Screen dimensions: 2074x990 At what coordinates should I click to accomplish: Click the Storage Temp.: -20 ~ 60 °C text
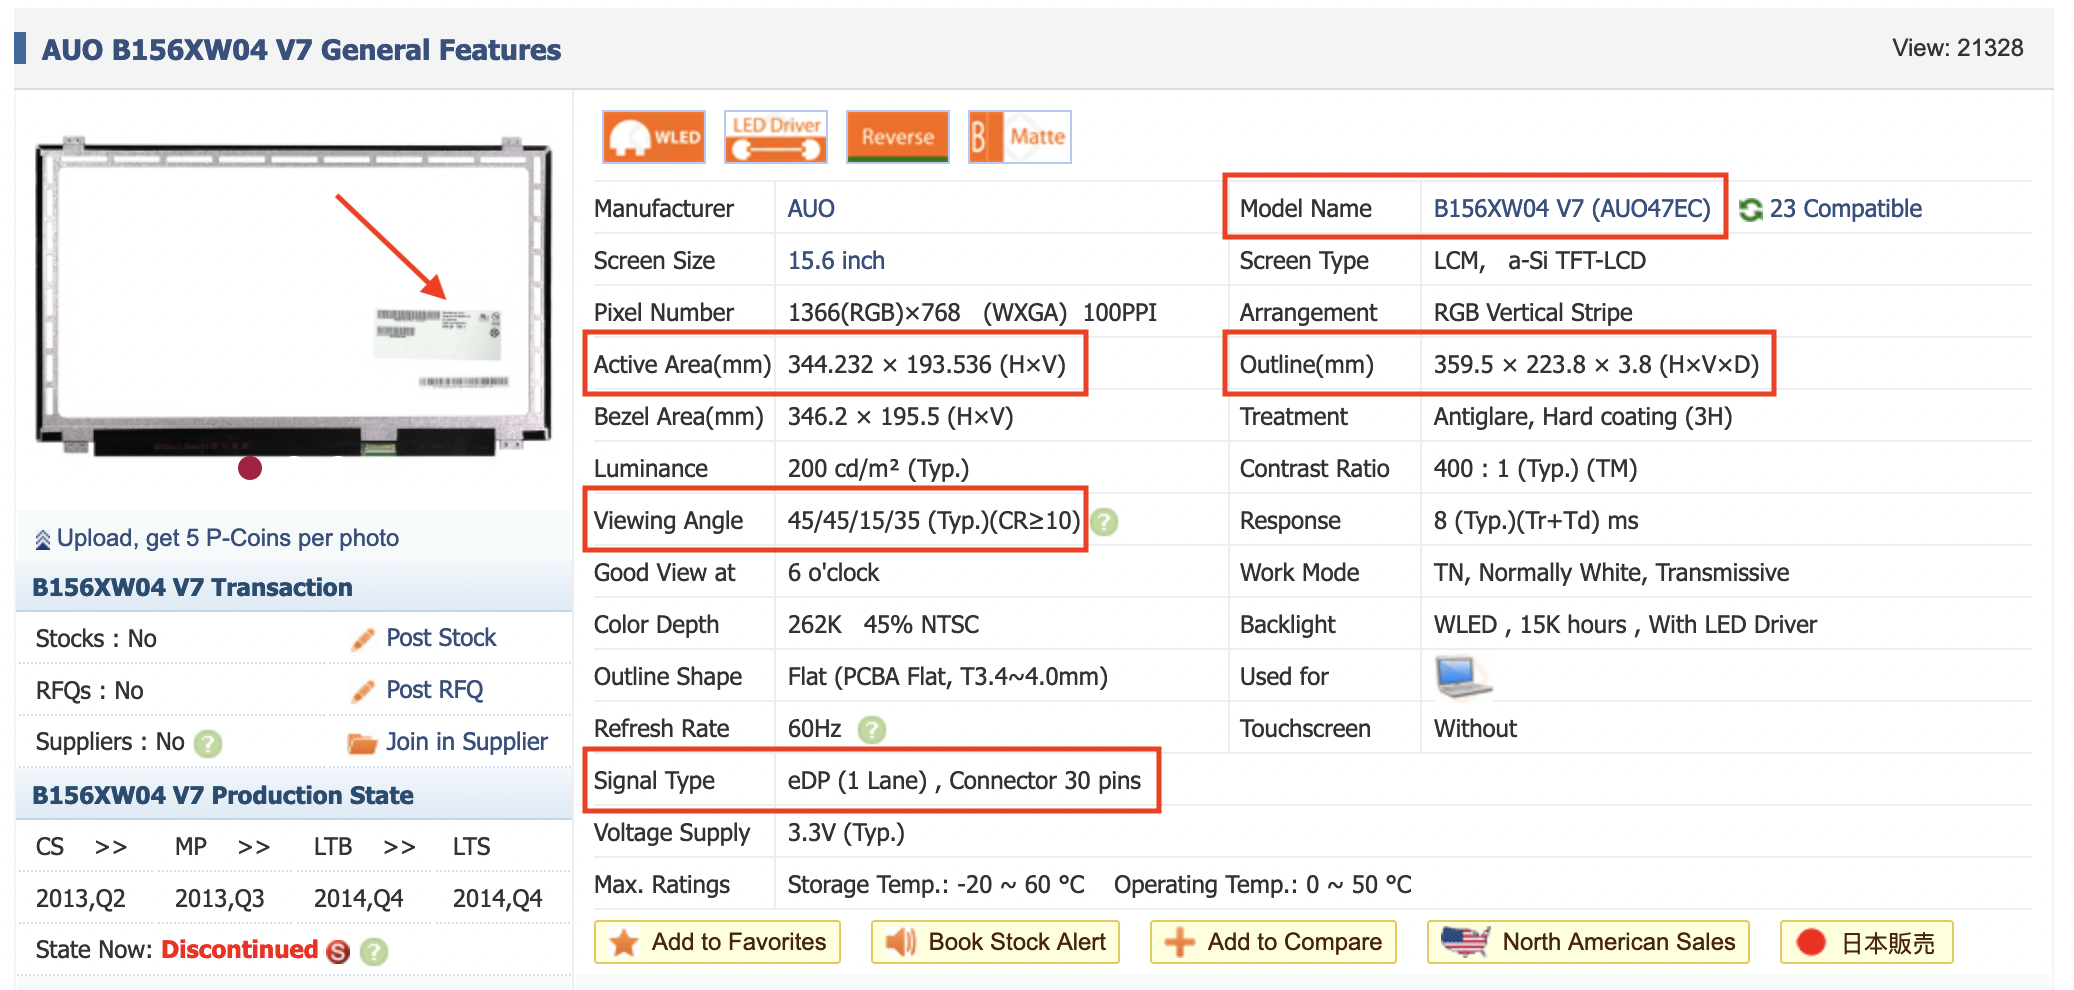click(936, 884)
